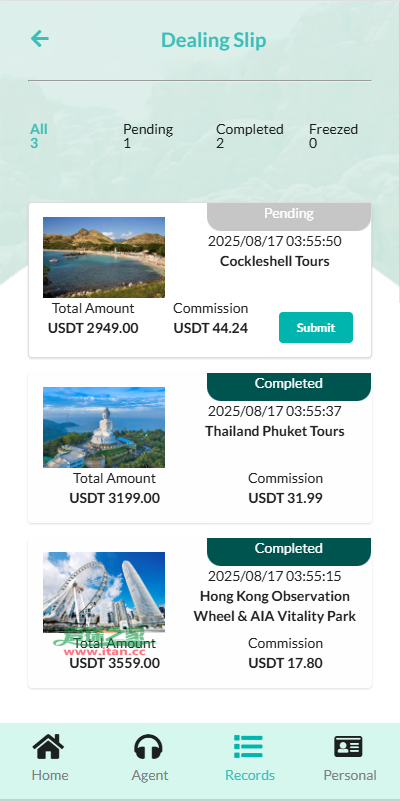Click the Dealing Slip page heading
This screenshot has width=400, height=801.
pos(214,40)
